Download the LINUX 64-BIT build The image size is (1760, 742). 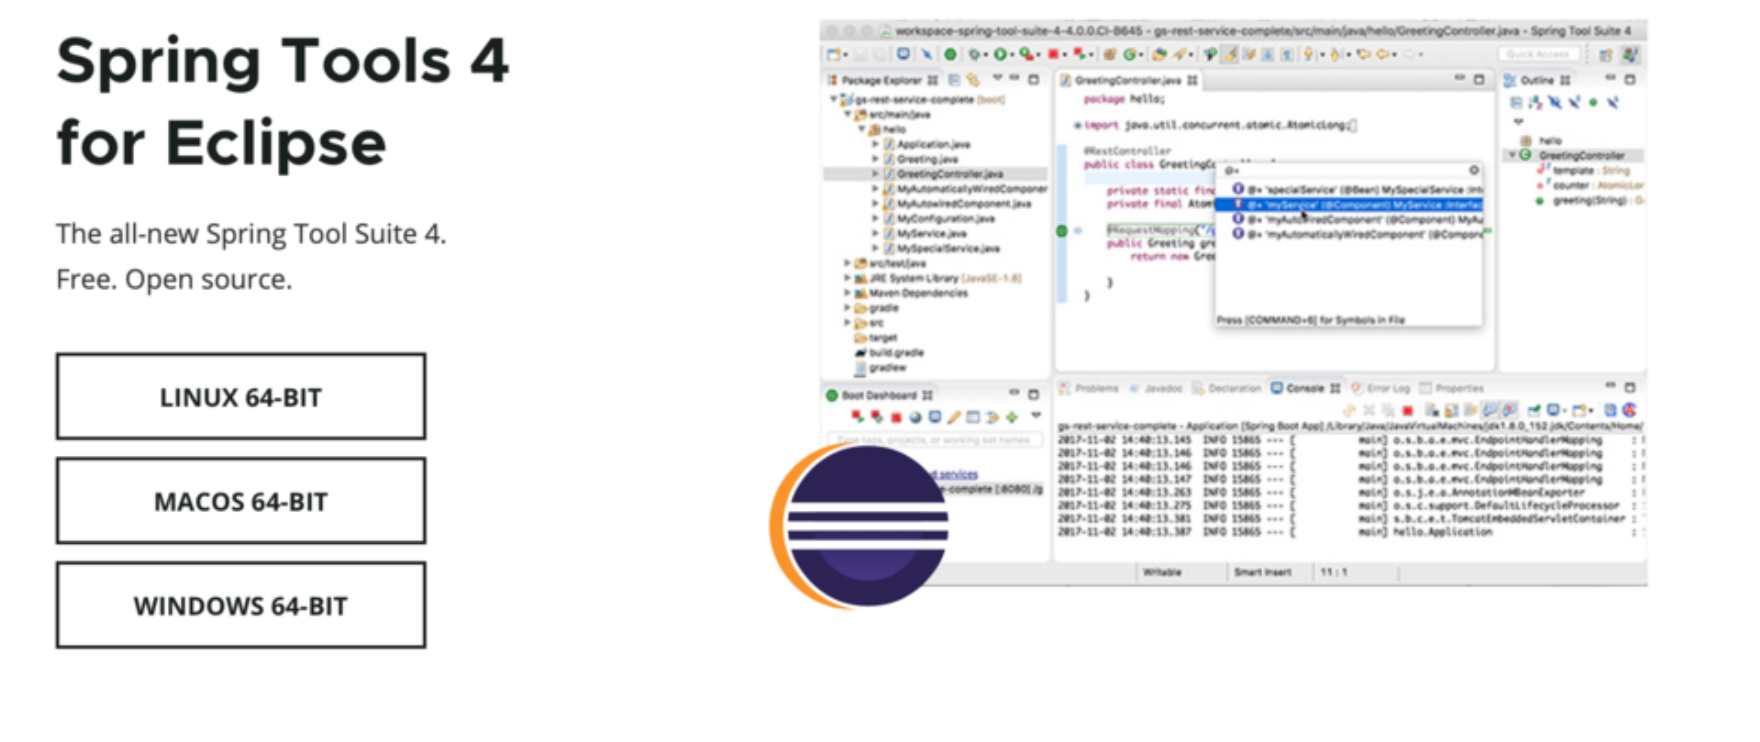click(241, 396)
